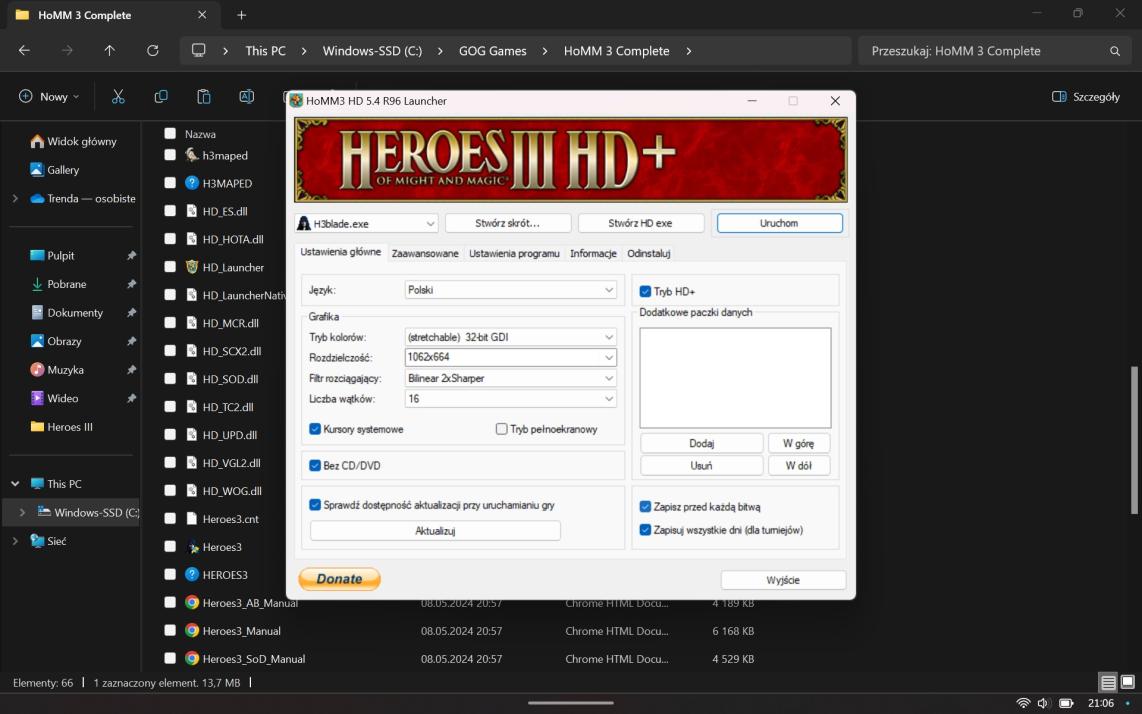
Task: Click the Przeszukaj HoMM 3 Complete search field
Action: point(985,51)
